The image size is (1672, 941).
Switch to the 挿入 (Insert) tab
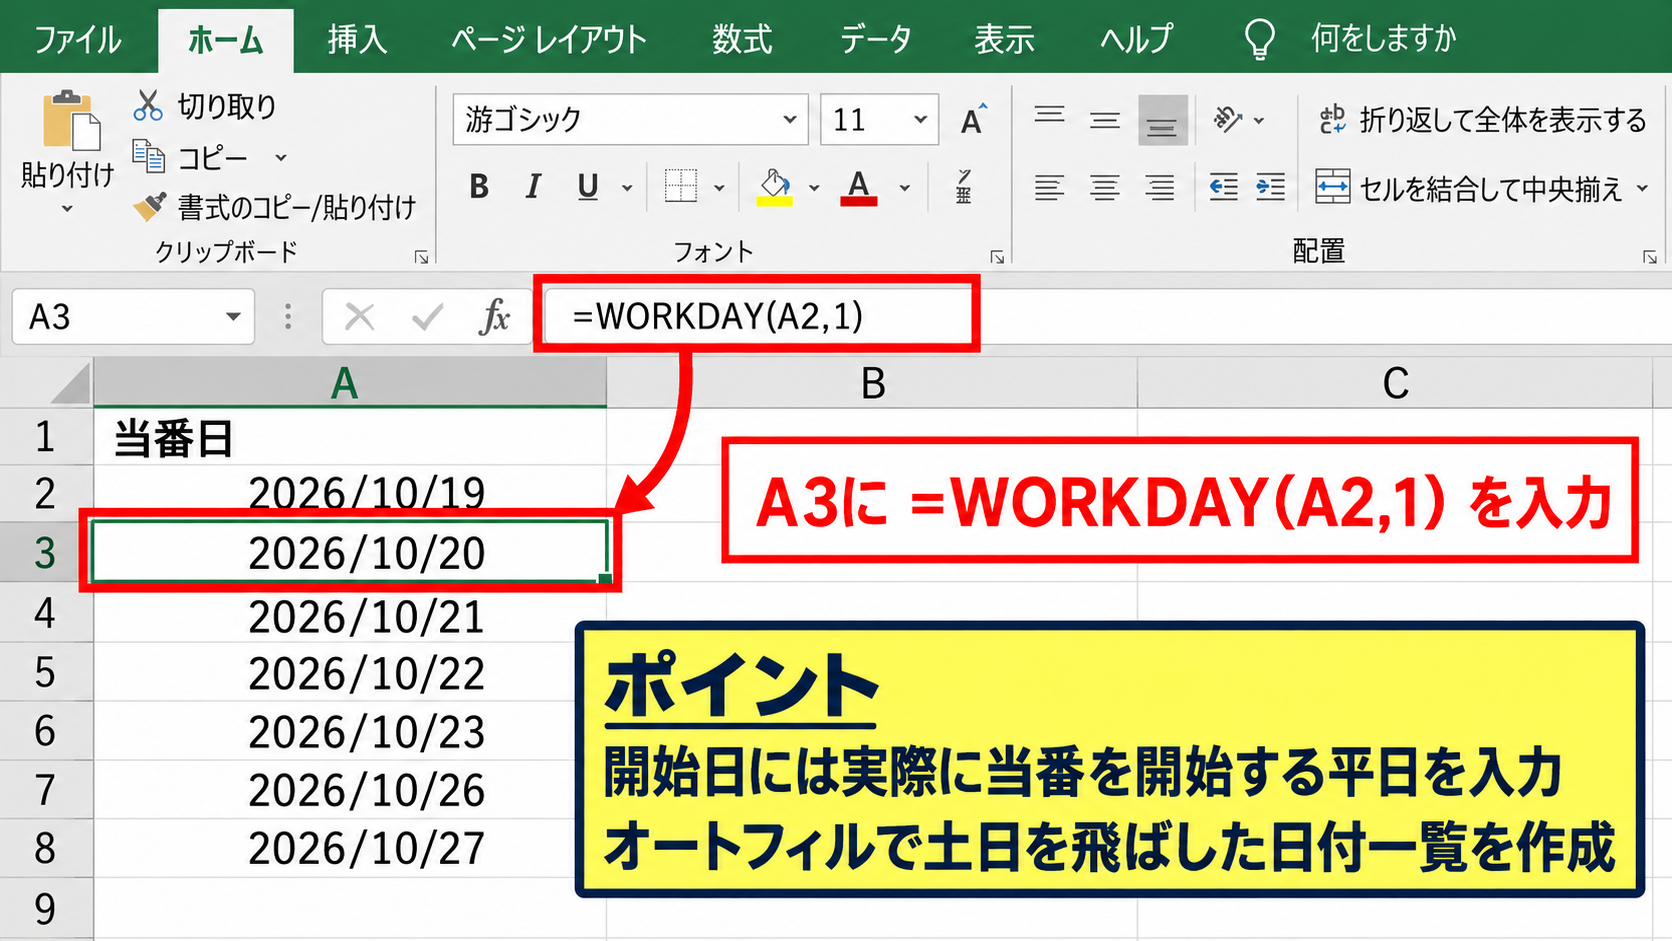click(357, 39)
